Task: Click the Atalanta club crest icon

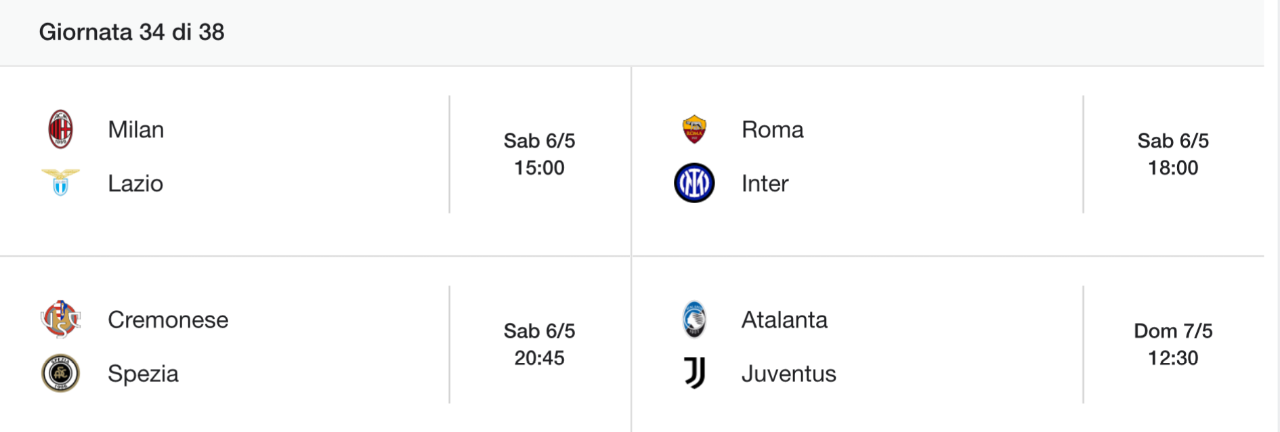Action: [x=694, y=319]
